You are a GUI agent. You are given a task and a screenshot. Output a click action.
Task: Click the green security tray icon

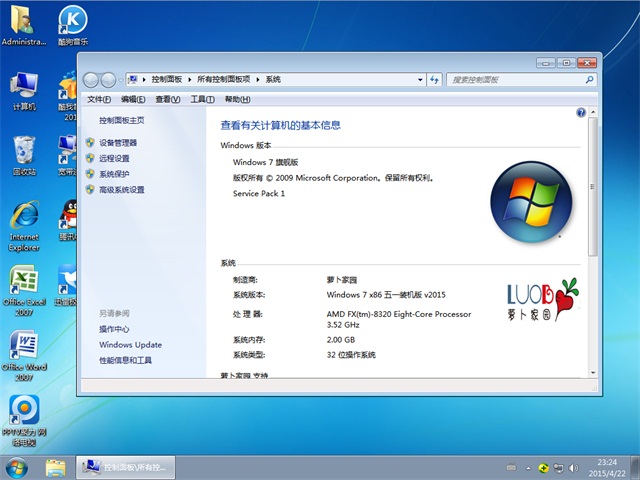coord(543,468)
